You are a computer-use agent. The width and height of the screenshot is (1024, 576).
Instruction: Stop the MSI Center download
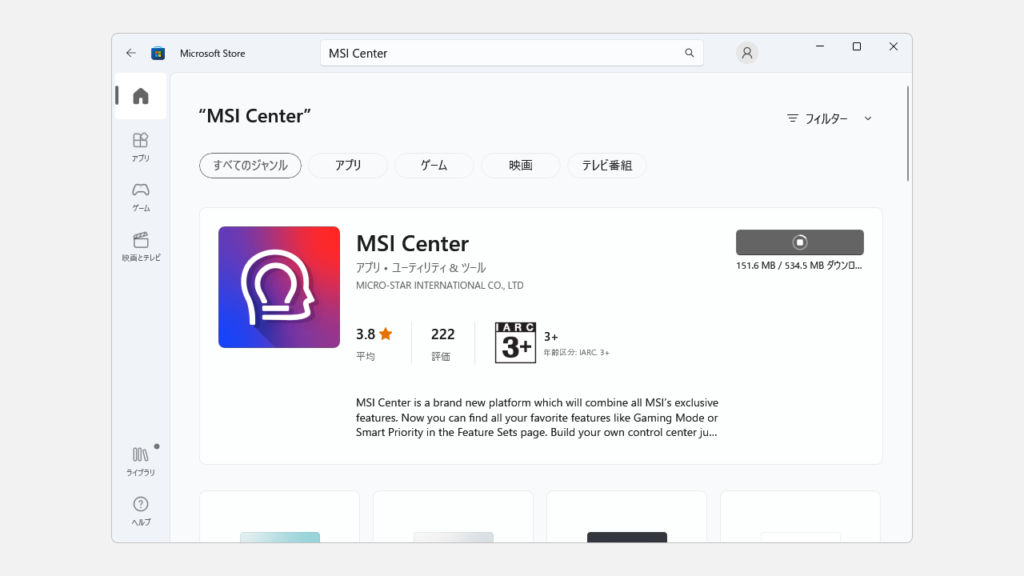point(799,242)
